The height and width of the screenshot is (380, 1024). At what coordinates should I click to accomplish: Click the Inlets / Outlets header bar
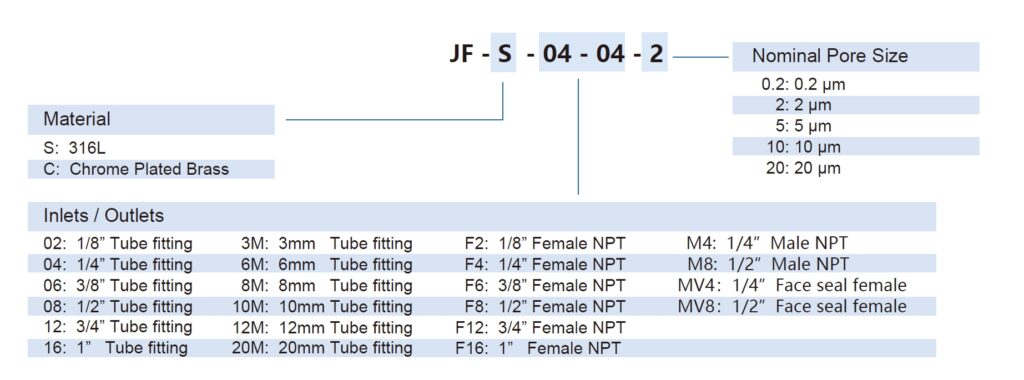(482, 216)
